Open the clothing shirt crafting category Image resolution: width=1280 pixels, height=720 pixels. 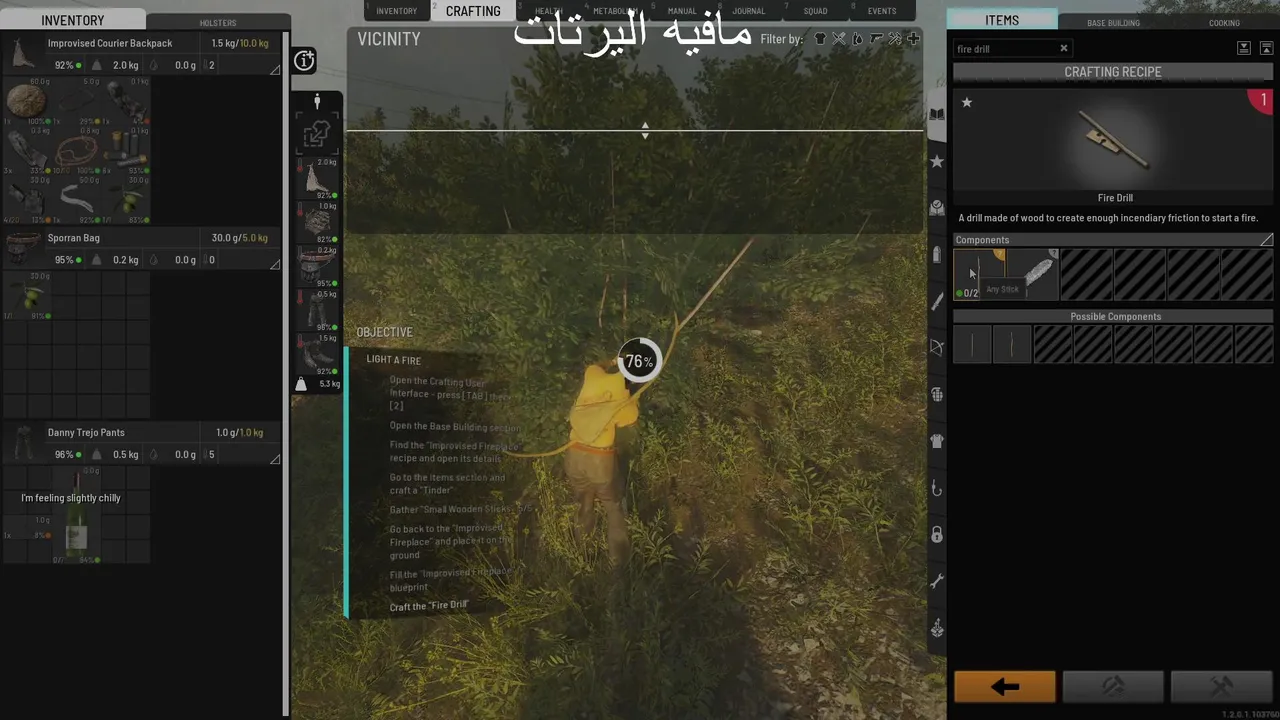click(x=937, y=441)
